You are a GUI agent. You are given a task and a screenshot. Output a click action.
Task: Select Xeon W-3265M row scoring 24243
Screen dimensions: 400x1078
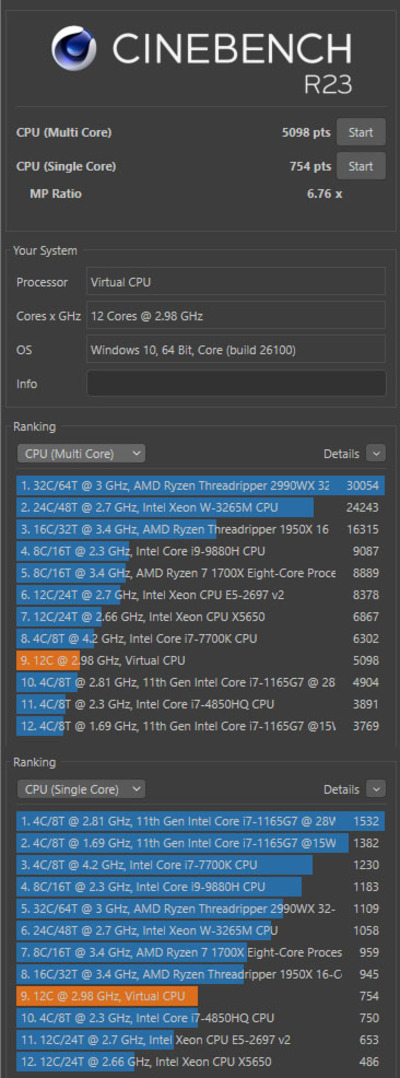[x=200, y=507]
